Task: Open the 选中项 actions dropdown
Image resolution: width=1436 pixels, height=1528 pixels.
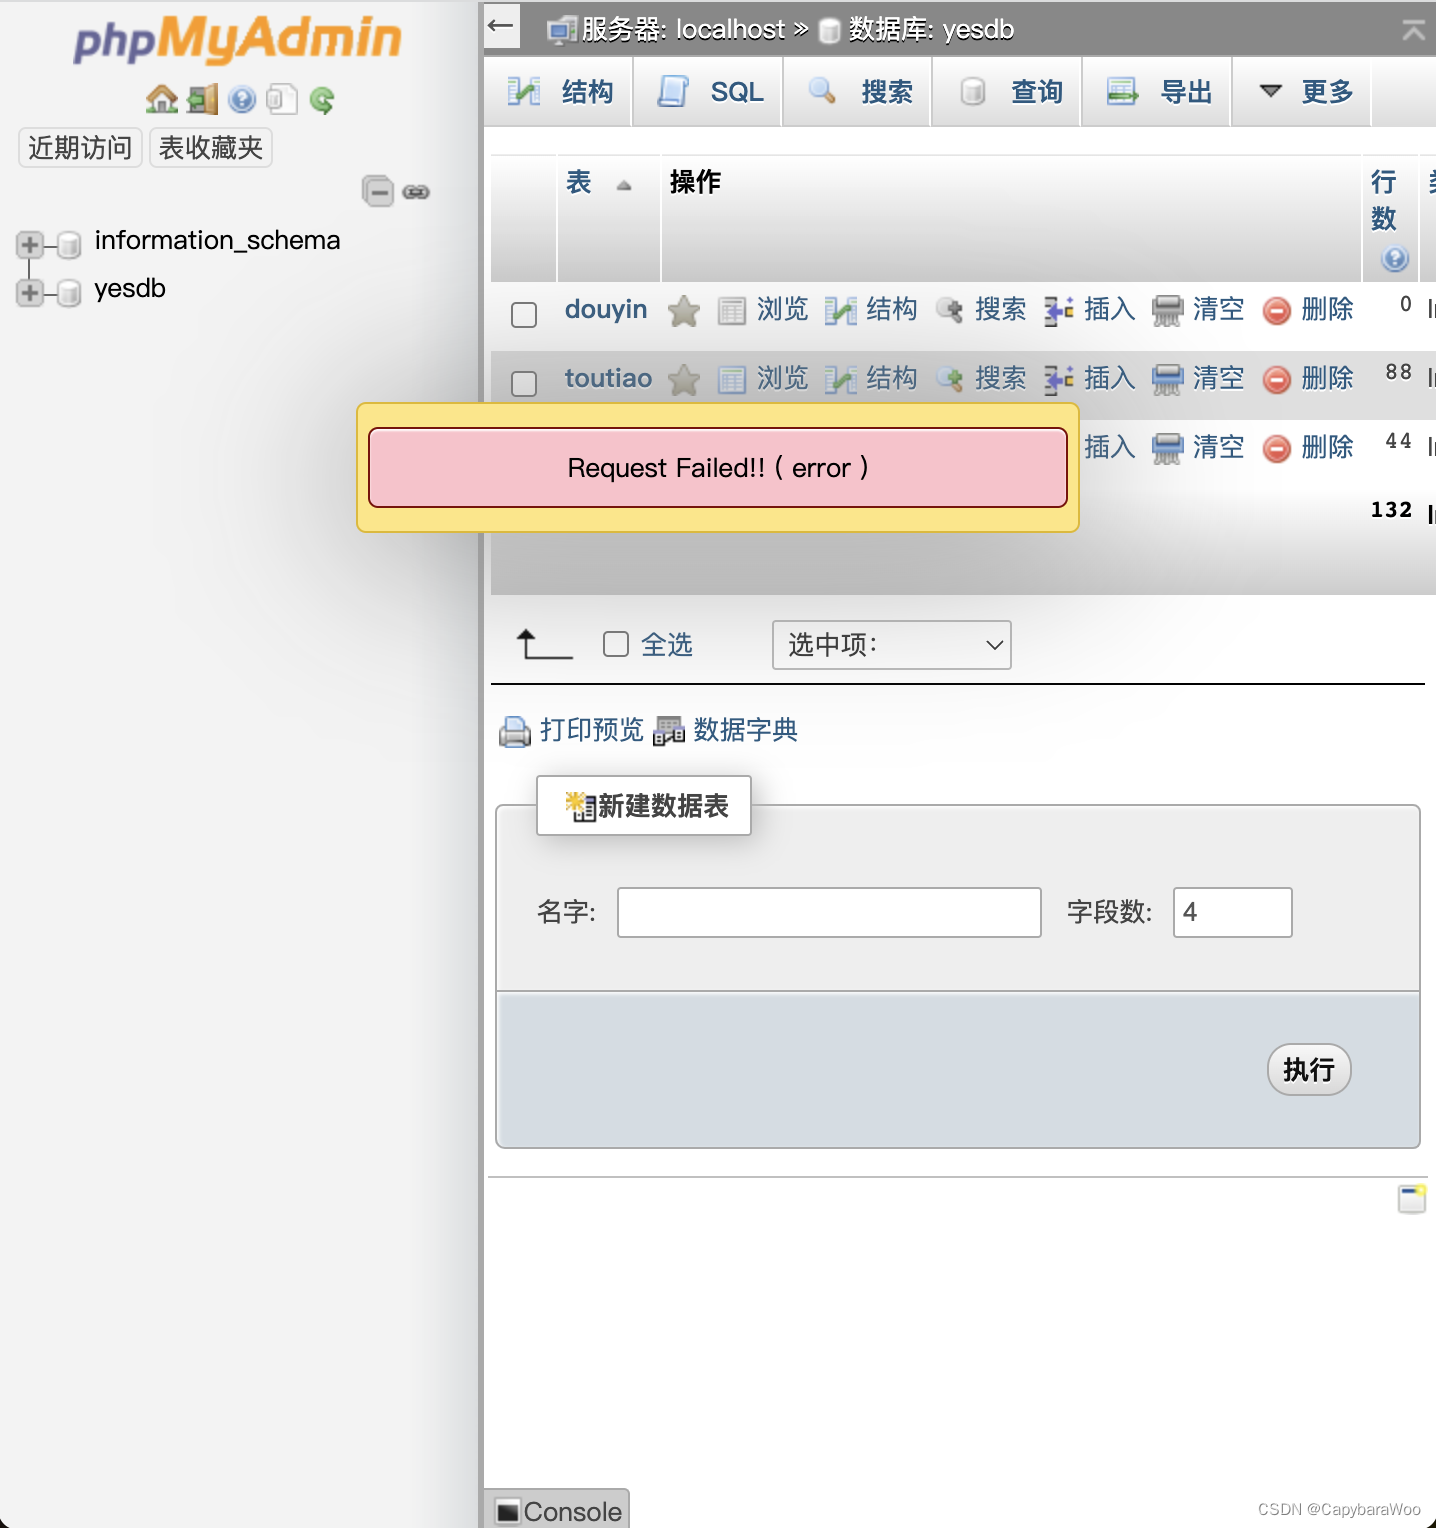Action: pos(890,645)
